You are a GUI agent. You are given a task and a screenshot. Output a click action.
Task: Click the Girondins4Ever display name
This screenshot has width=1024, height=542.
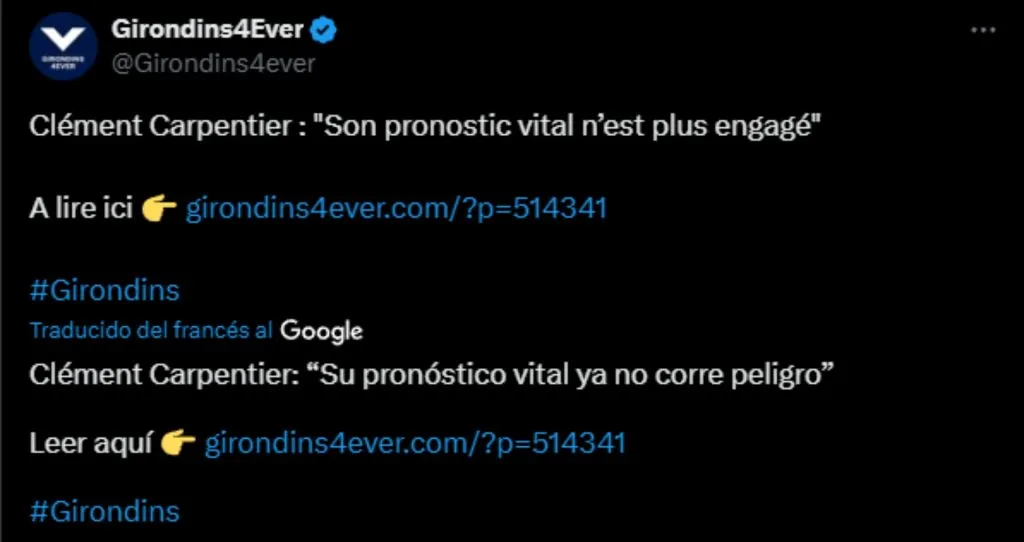tap(207, 30)
